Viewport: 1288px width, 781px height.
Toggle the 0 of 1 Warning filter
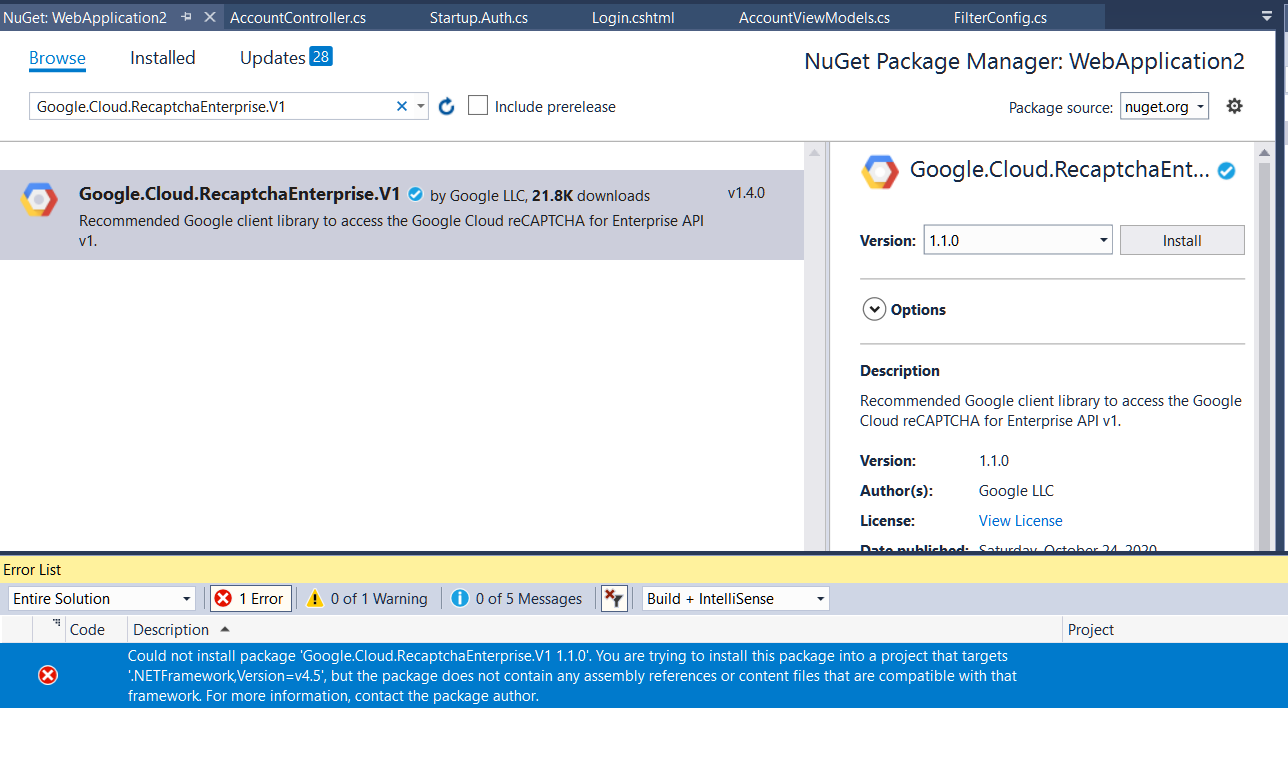pos(367,599)
